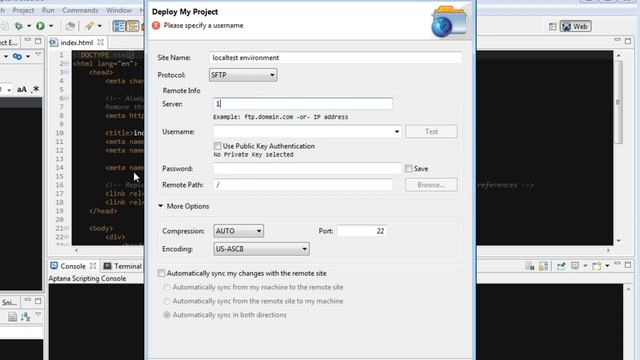Switch to the Console tab
640x360 pixels.
point(73,266)
